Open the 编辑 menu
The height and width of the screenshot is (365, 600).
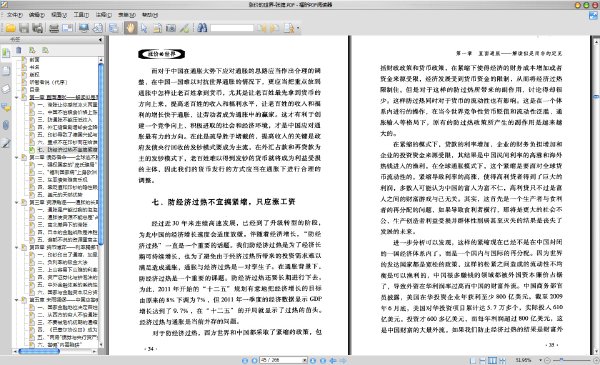coord(37,15)
